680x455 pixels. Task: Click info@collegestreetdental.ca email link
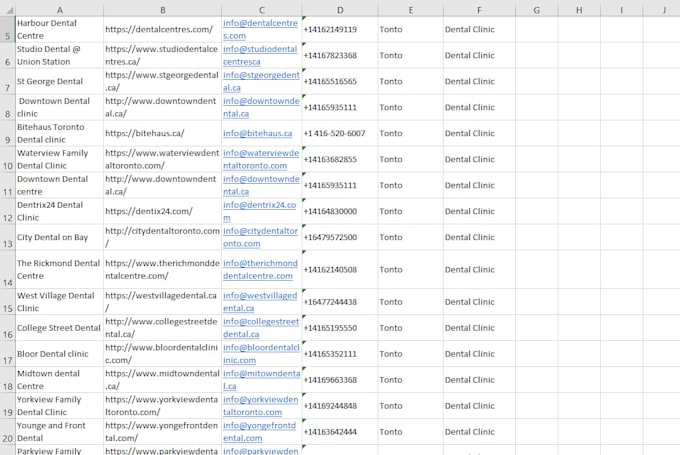click(261, 328)
